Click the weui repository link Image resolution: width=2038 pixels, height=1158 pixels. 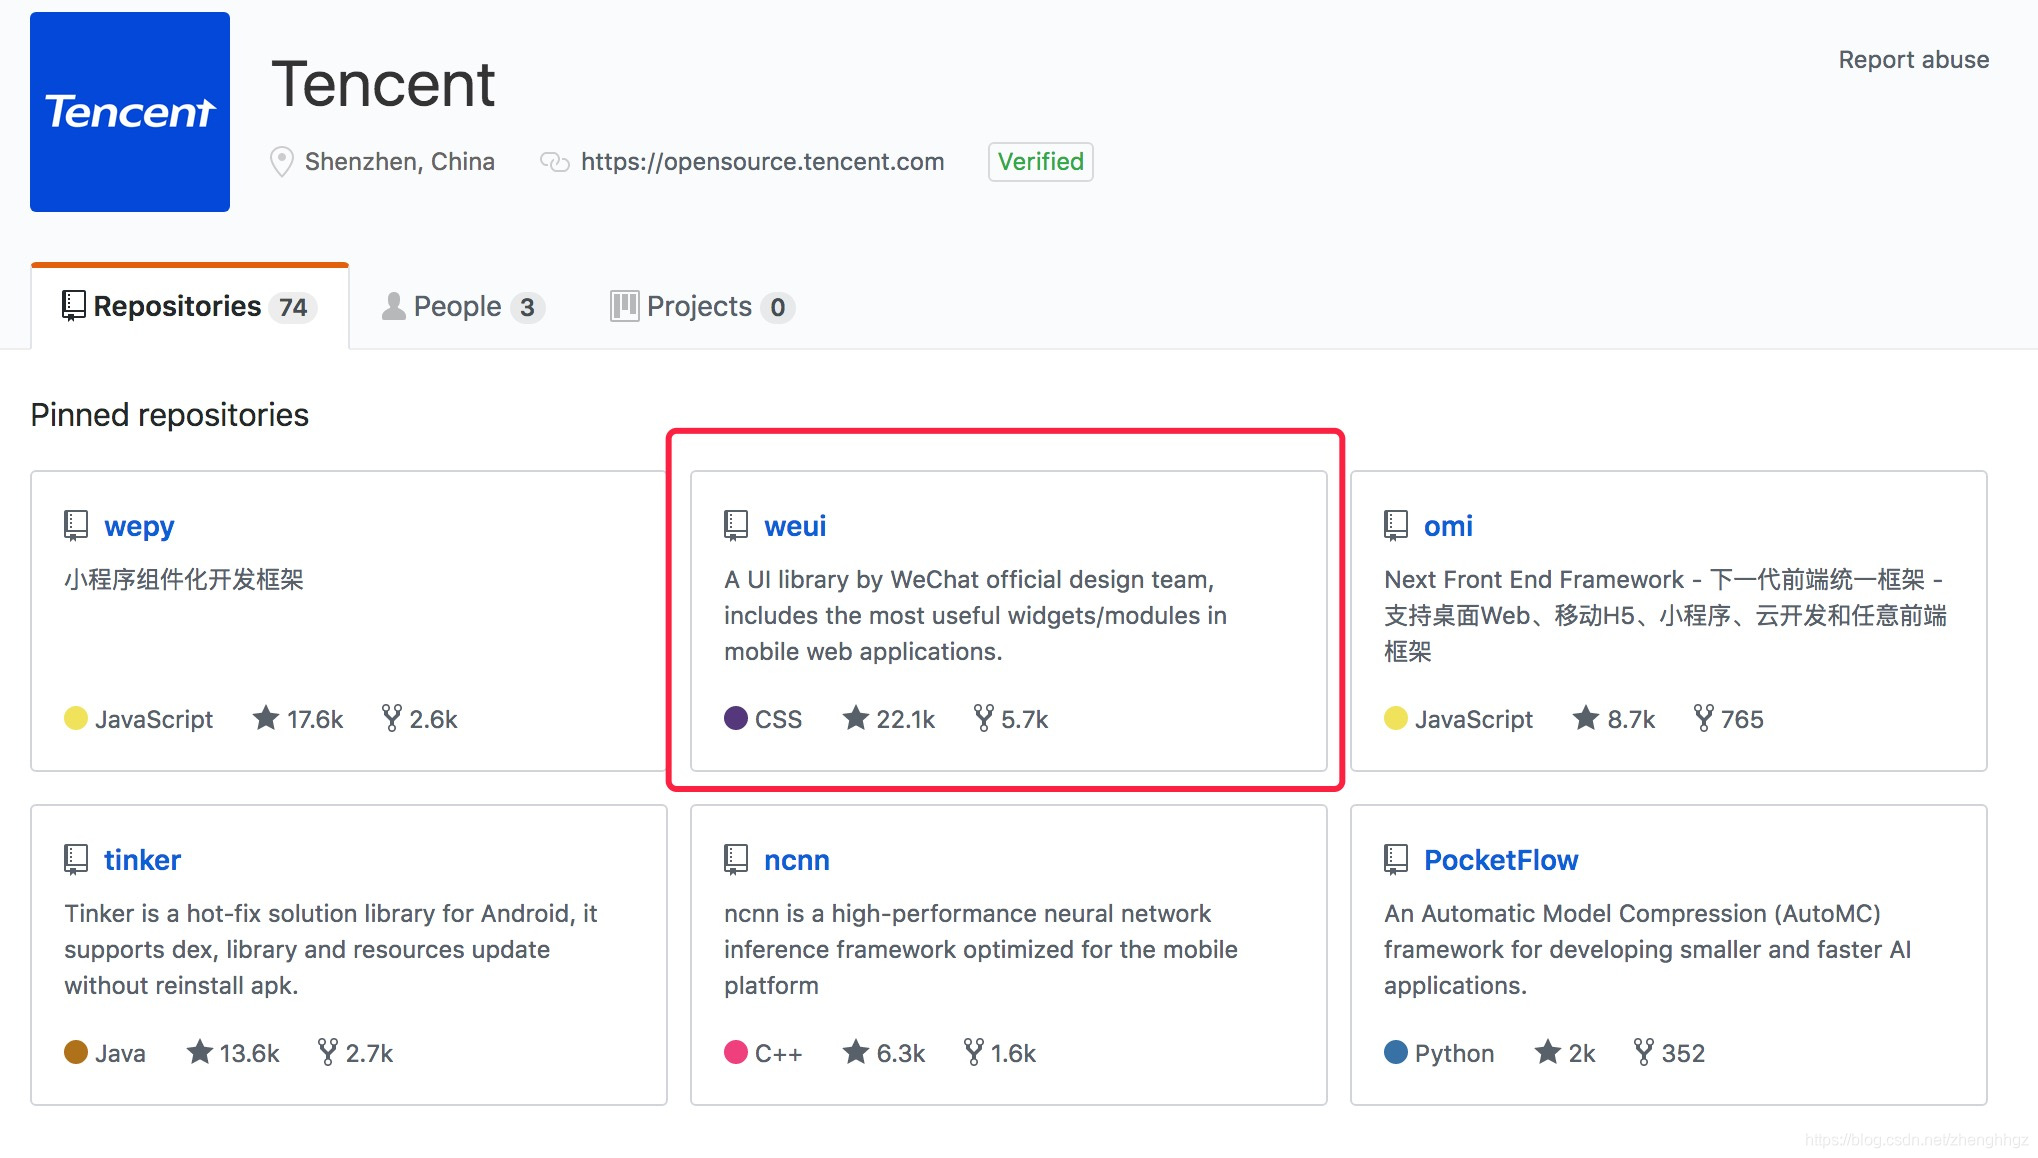coord(794,524)
